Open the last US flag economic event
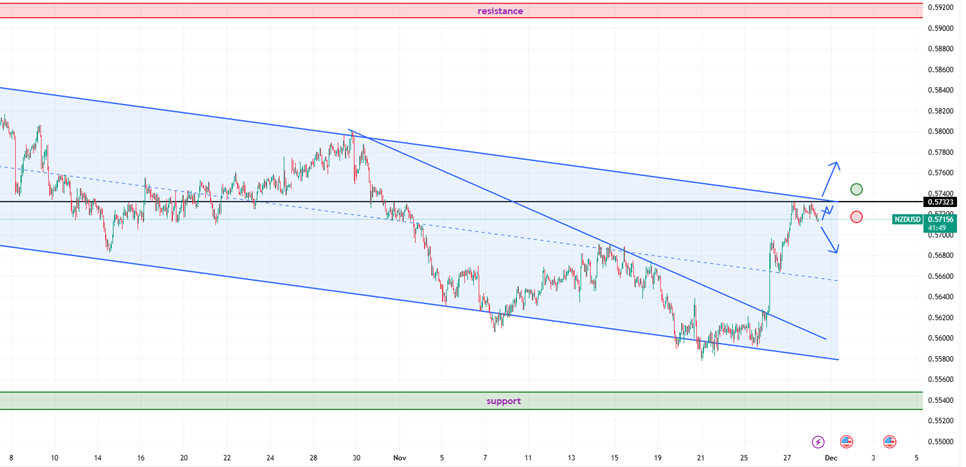 889,441
